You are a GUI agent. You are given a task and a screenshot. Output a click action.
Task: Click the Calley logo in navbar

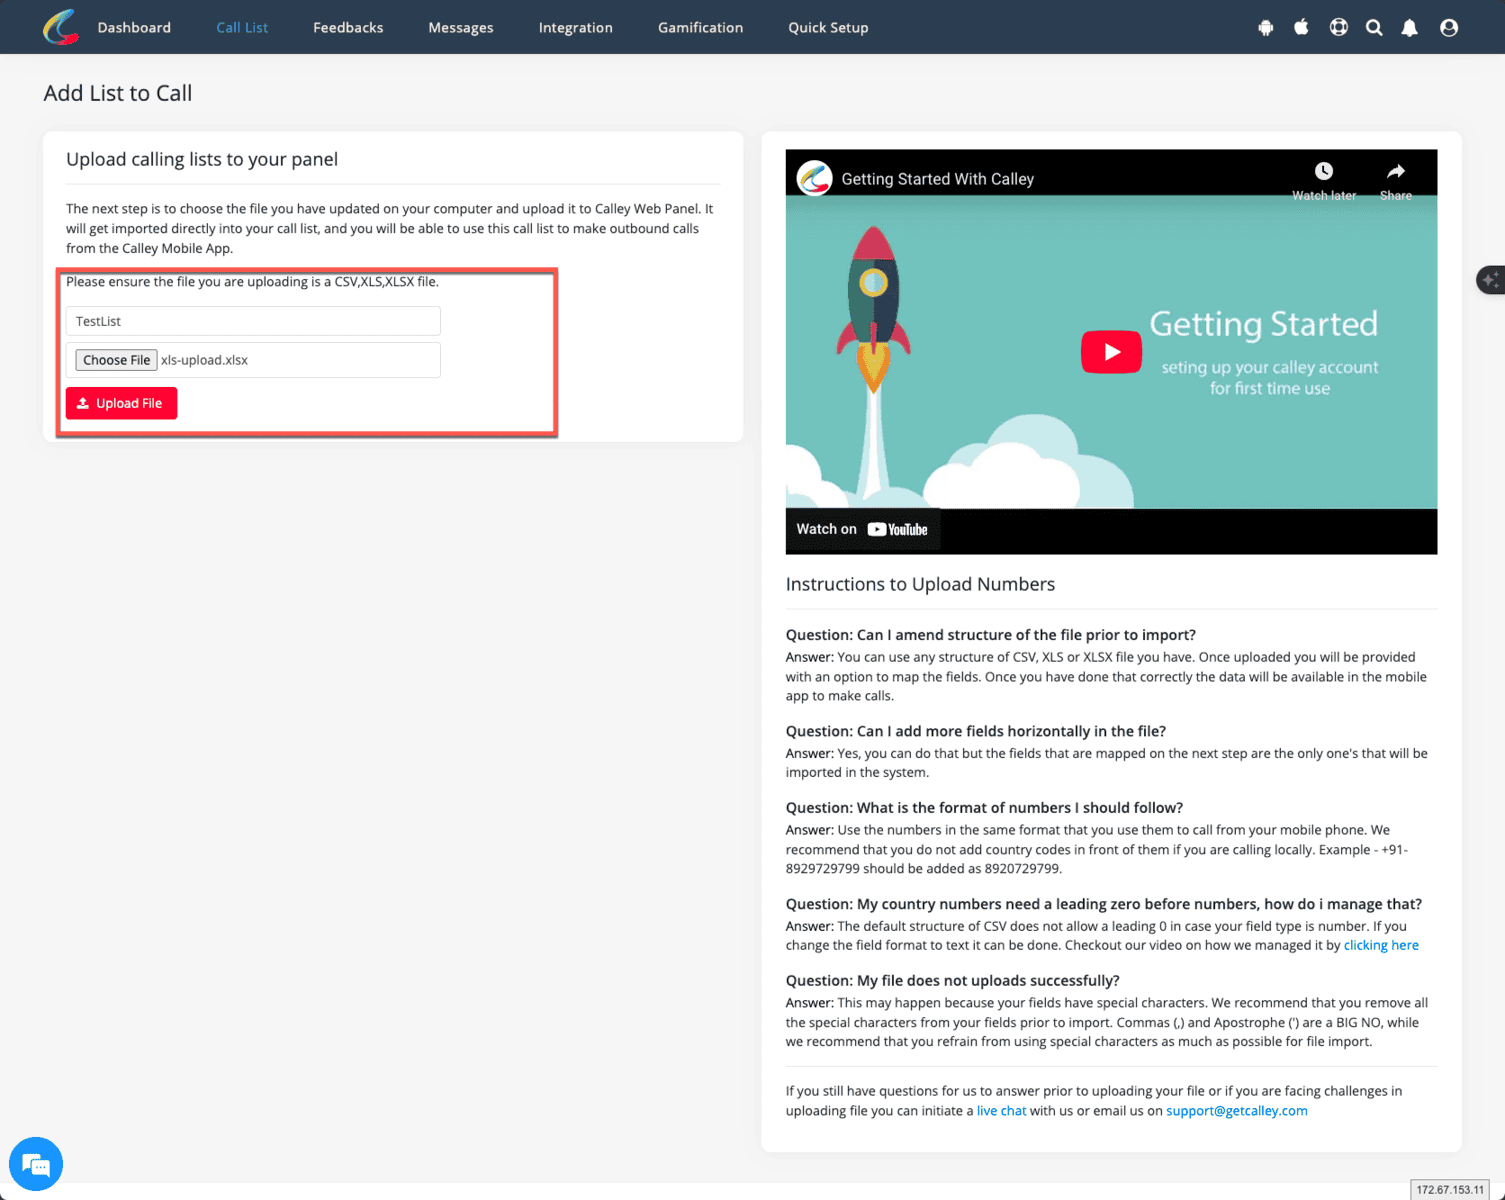pos(61,27)
